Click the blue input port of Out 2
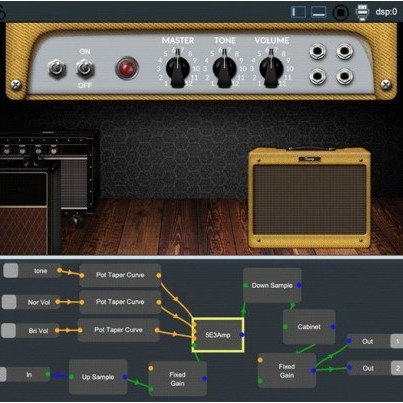Viewport: 403px width, 403px height. pyautogui.click(x=350, y=368)
